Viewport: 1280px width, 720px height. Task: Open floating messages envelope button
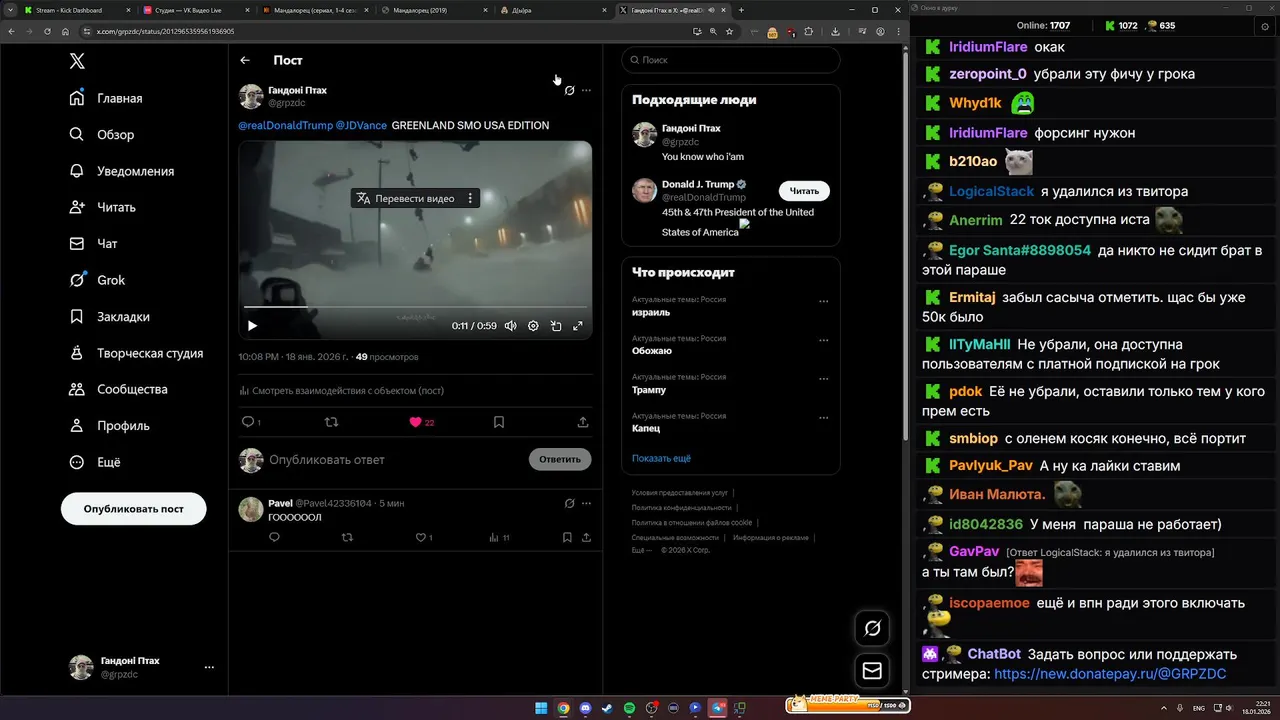pos(872,671)
